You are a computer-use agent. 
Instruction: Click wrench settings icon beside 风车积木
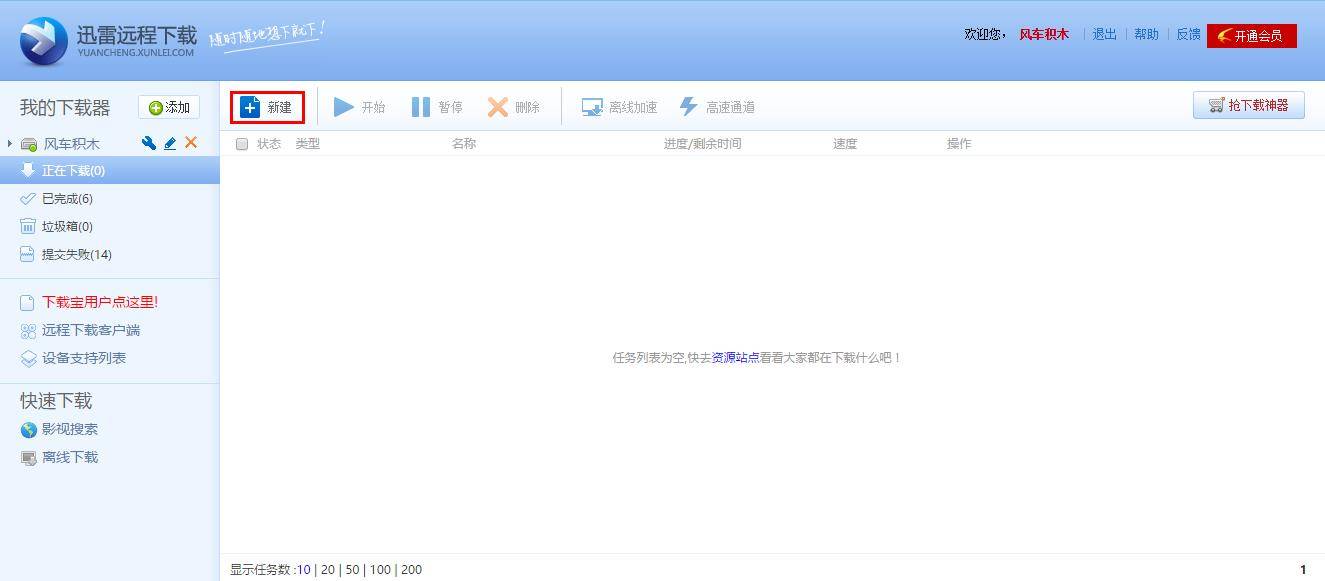(149, 143)
